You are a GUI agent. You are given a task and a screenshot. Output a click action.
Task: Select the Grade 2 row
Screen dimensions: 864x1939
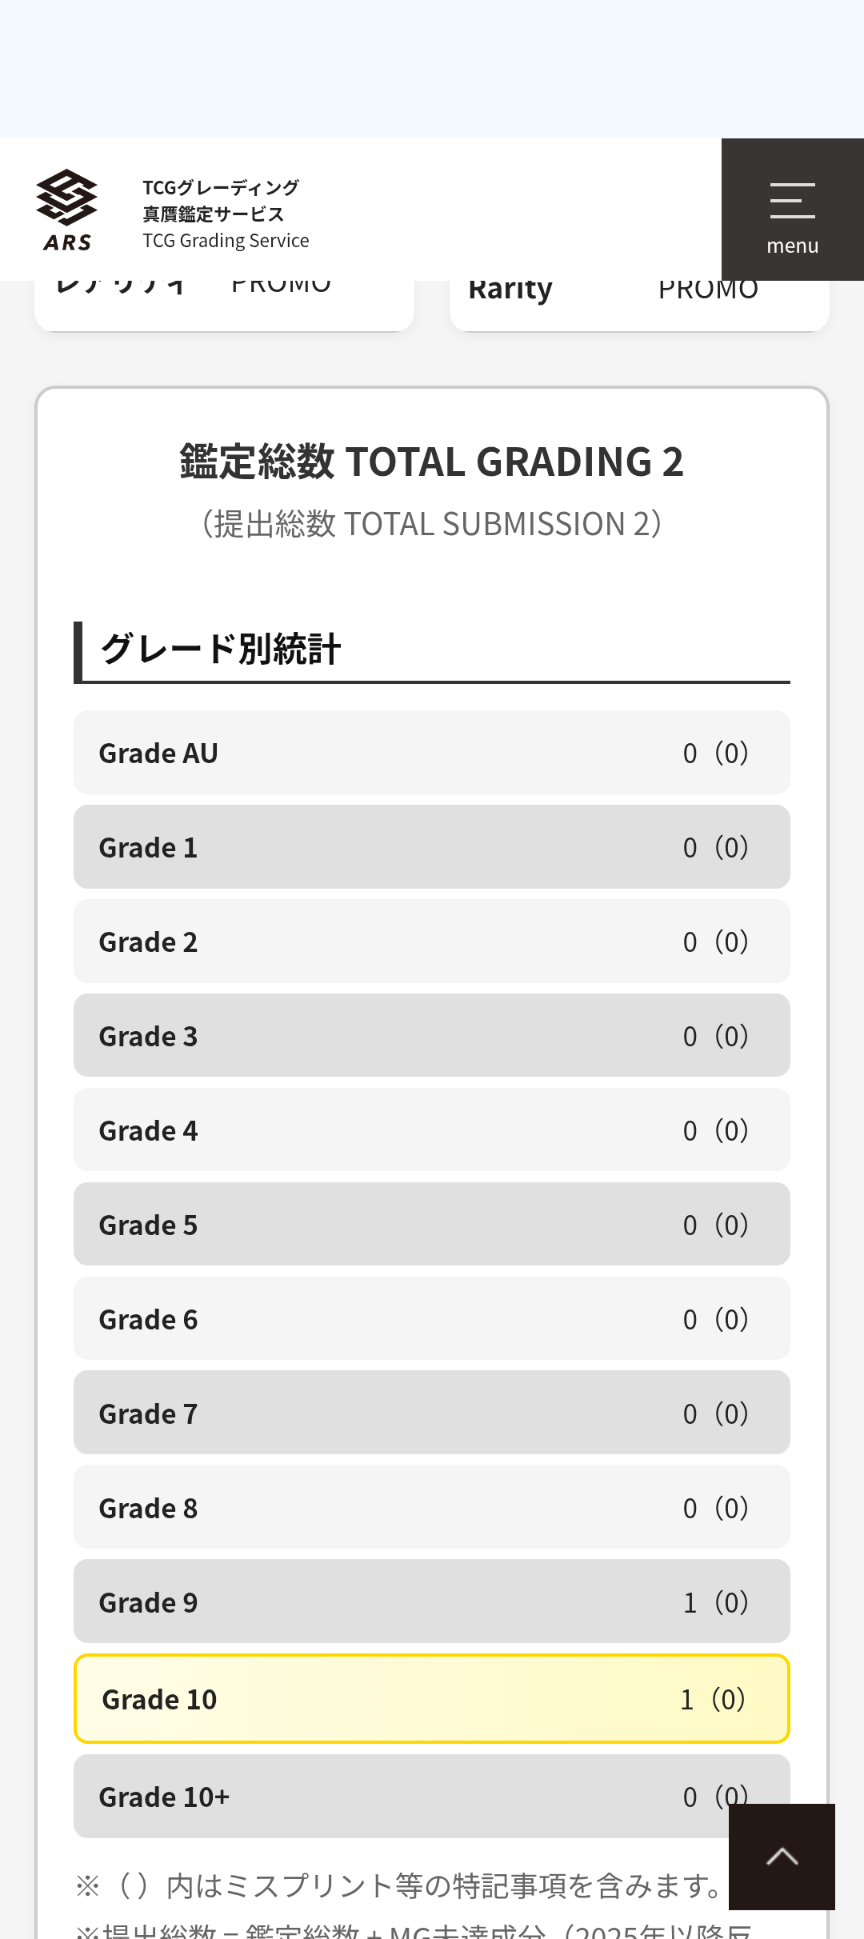[432, 941]
